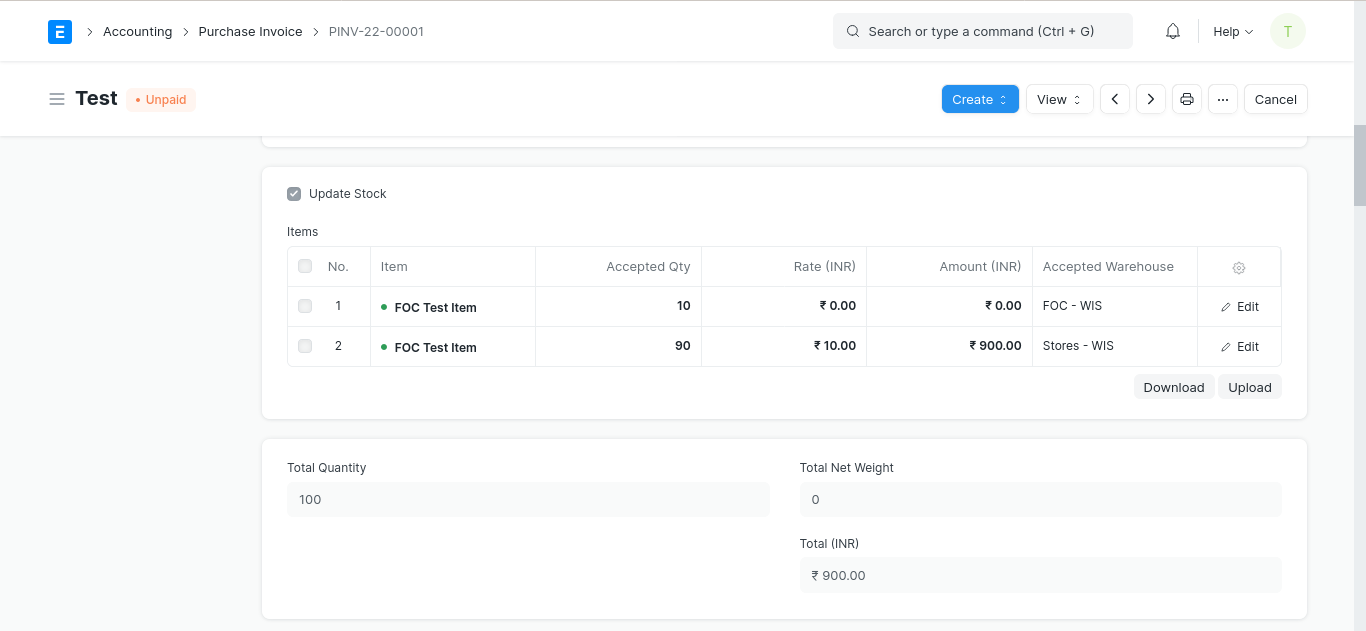
Task: Open items table settings gear
Action: (1239, 268)
